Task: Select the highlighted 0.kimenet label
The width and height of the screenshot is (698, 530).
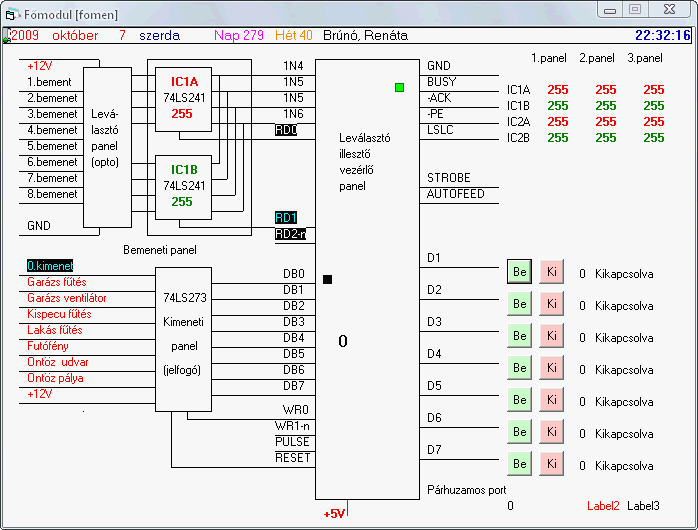Action: click(50, 266)
